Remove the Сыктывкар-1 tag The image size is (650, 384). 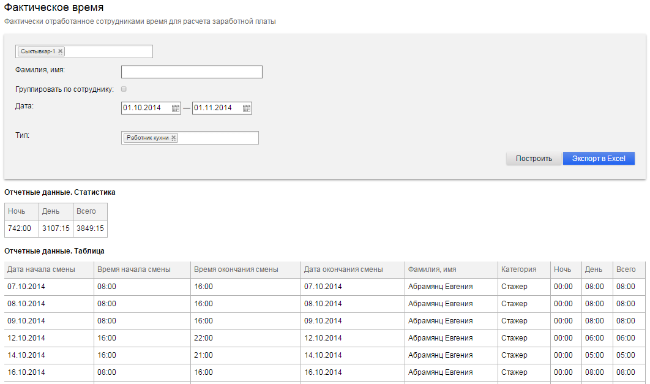60,51
